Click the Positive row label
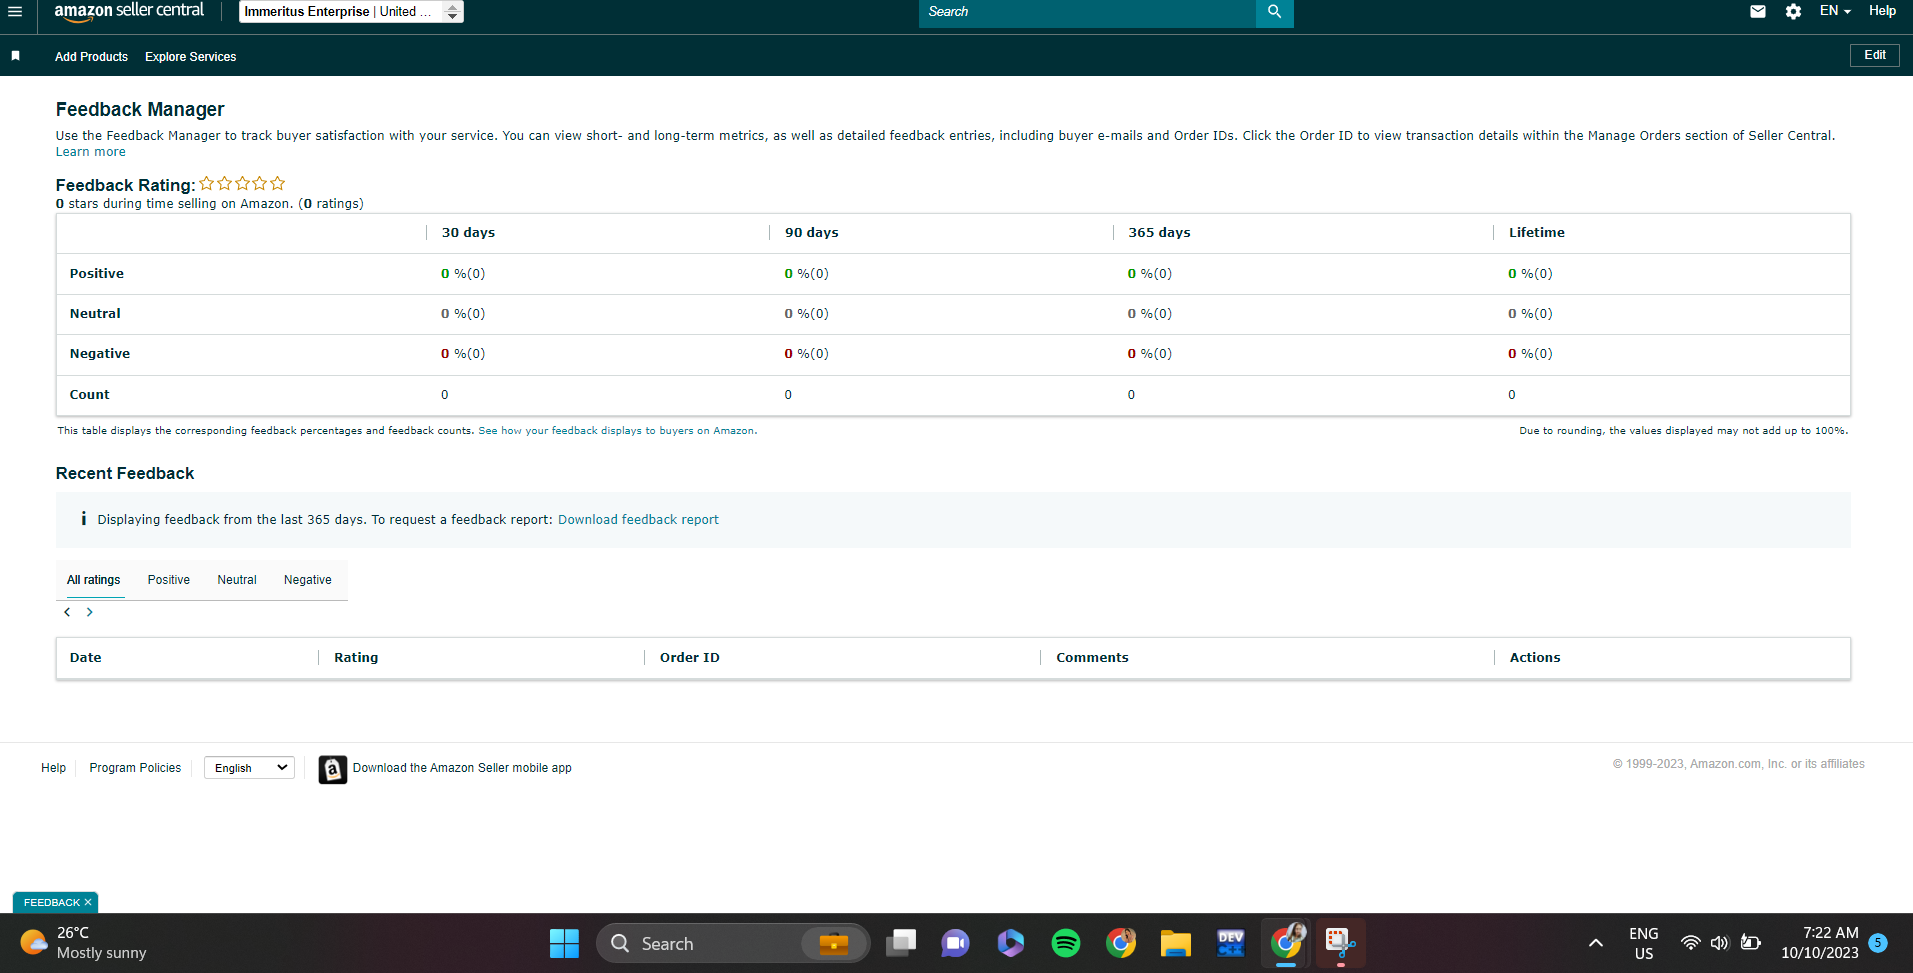The height and width of the screenshot is (973, 1913). pyautogui.click(x=97, y=274)
